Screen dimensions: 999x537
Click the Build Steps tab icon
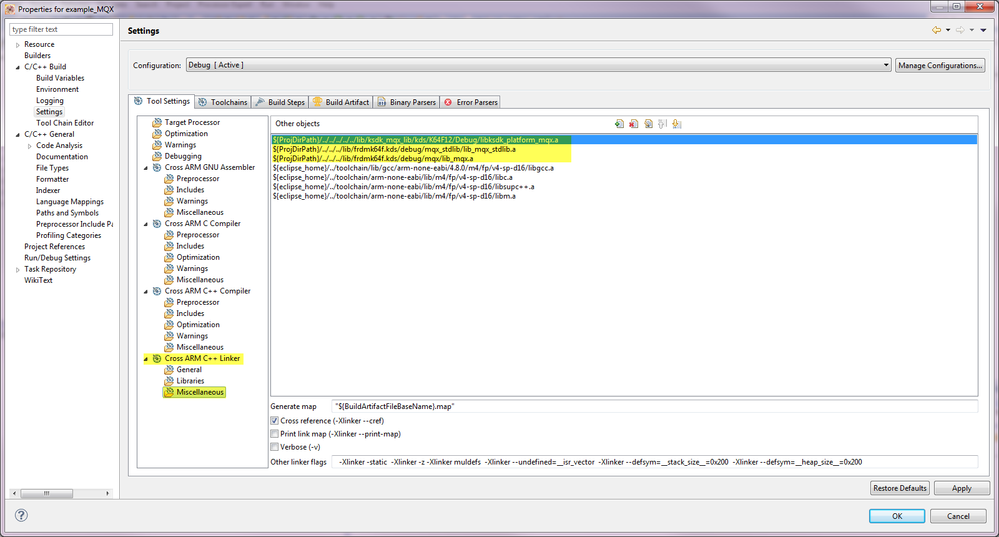point(260,102)
